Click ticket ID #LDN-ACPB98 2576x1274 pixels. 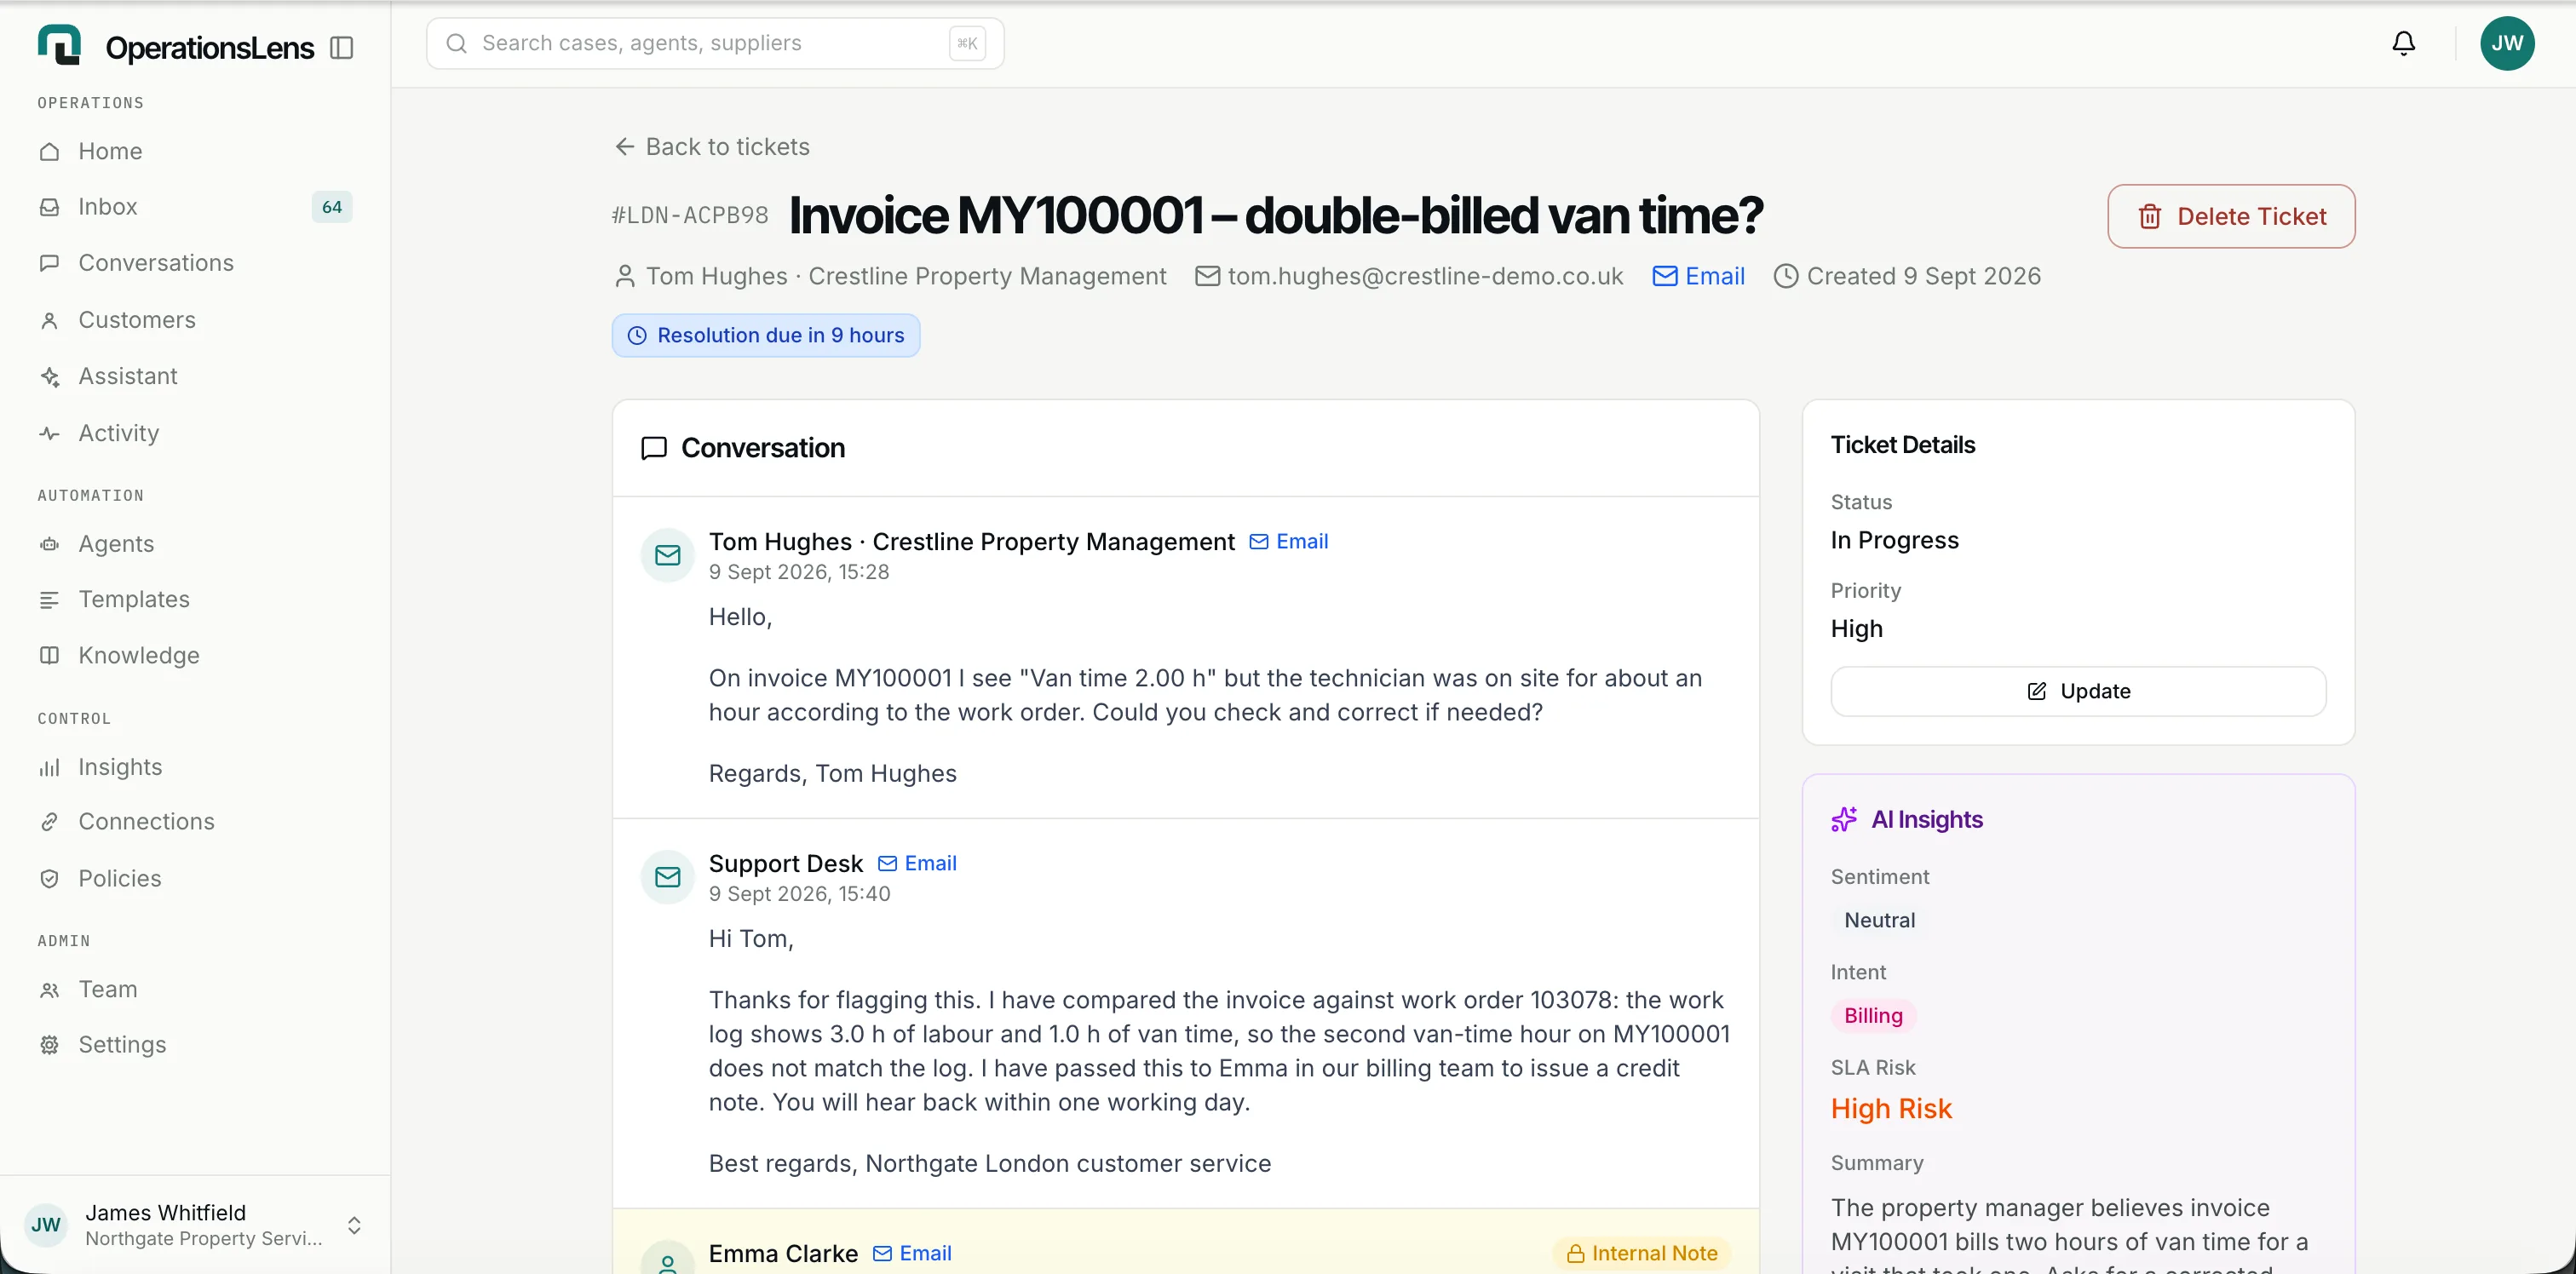click(690, 216)
